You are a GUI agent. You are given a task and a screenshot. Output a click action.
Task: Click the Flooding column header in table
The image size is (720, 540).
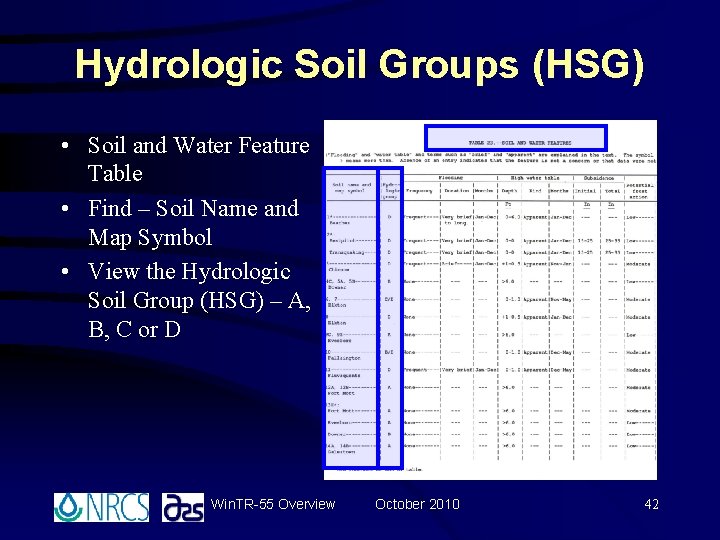(450, 178)
